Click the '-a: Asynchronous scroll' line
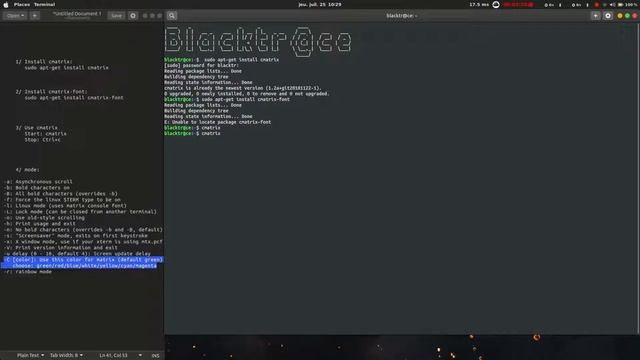The image size is (640, 360). [x=38, y=182]
